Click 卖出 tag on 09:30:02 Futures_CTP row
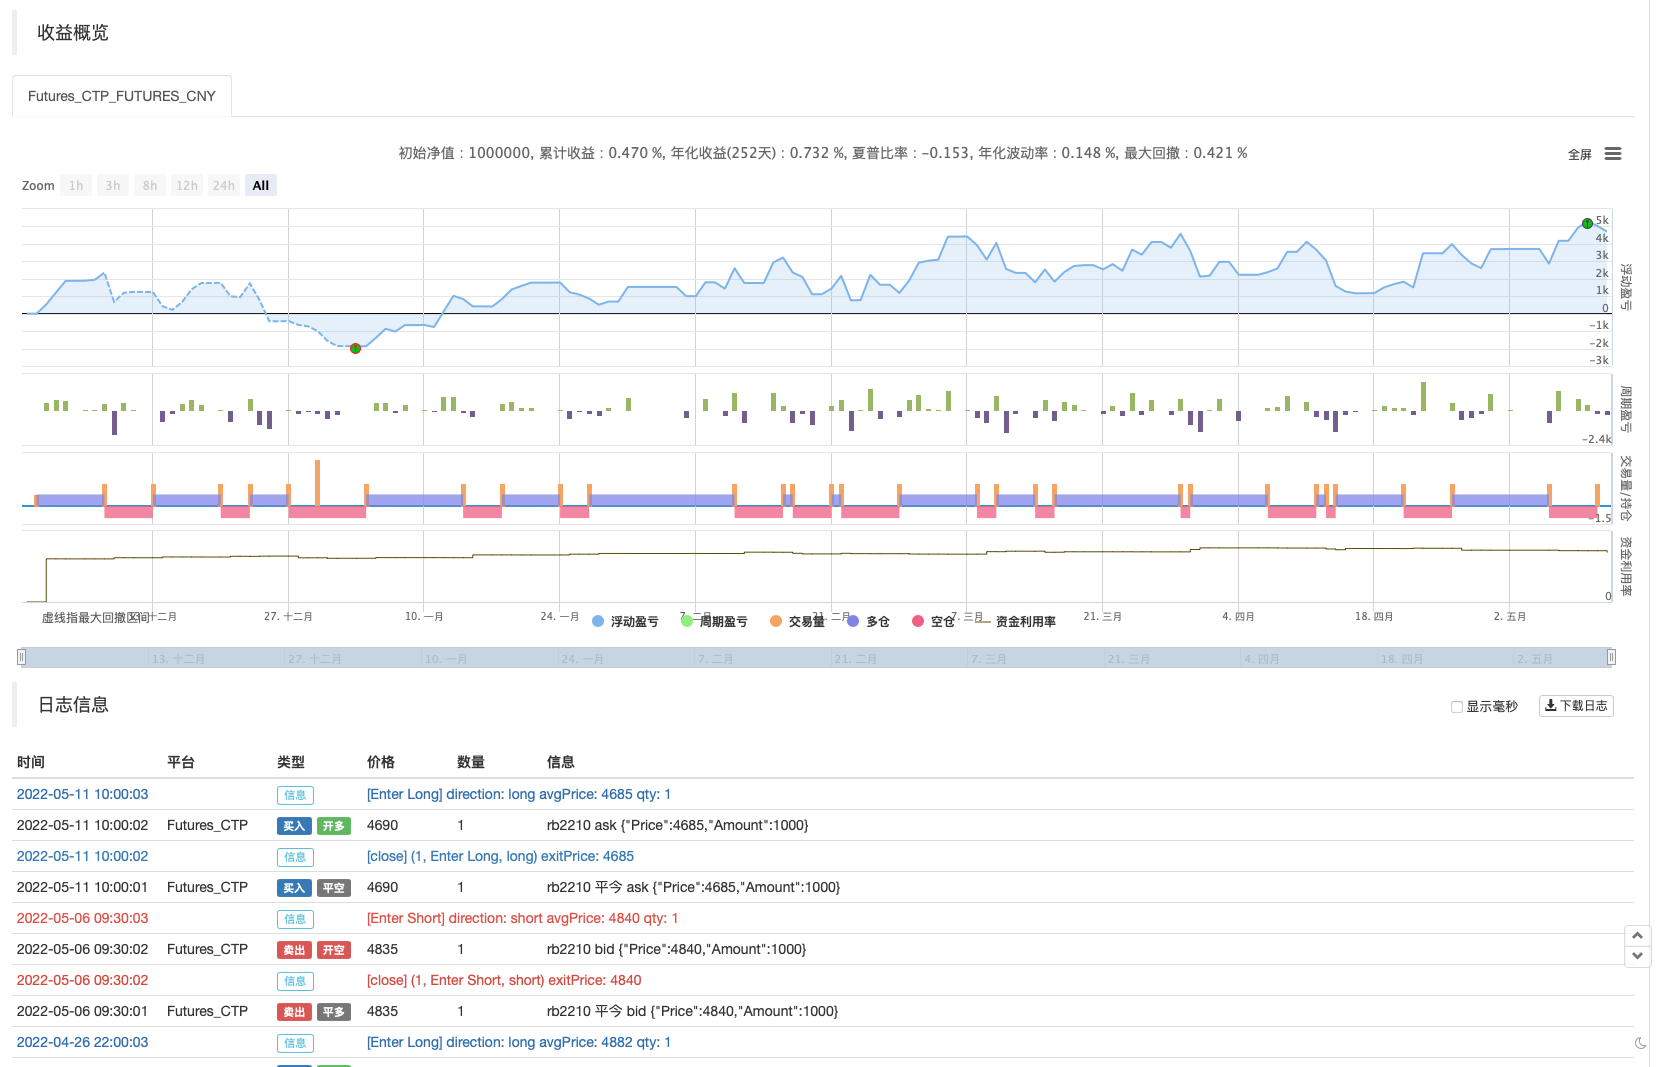Viewport: 1659px width, 1067px height. 294,950
